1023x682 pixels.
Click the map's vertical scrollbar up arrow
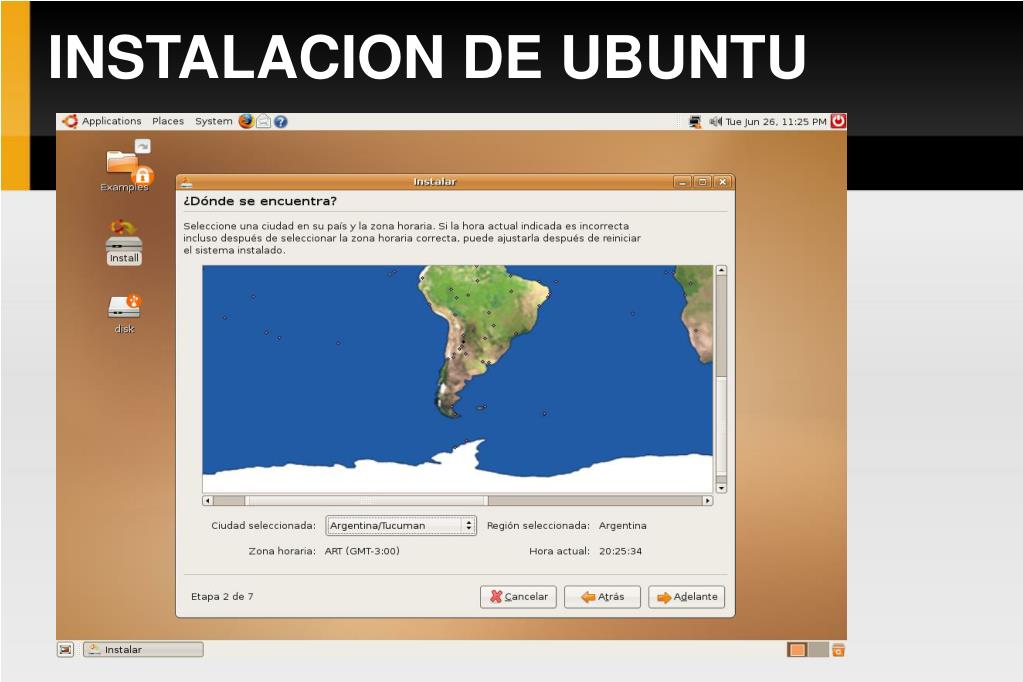pyautogui.click(x=721, y=270)
